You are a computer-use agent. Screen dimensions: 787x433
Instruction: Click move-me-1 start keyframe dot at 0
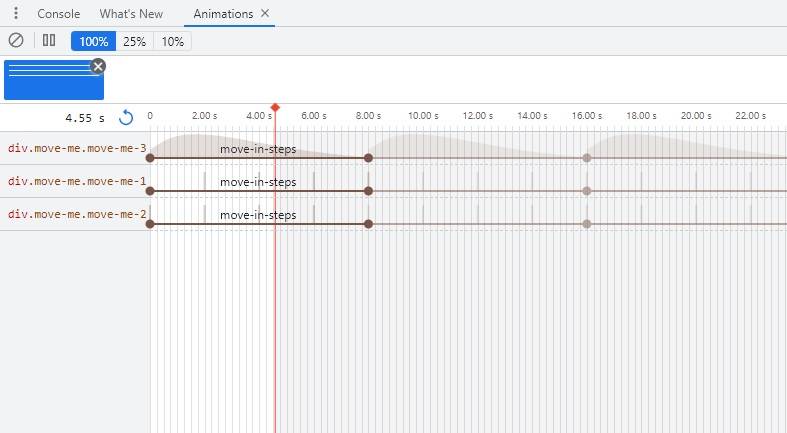tap(150, 191)
